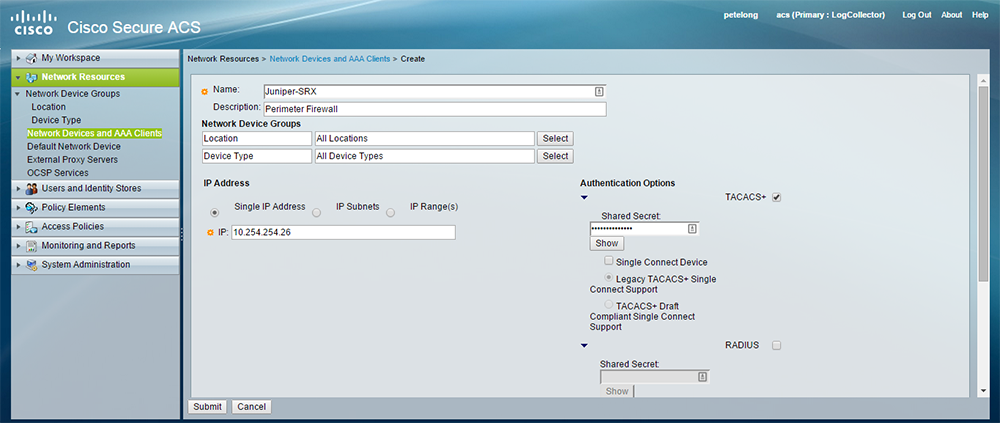Click the TACACS+ Shared Secret password field
The width and height of the screenshot is (1000, 423).
tap(645, 228)
